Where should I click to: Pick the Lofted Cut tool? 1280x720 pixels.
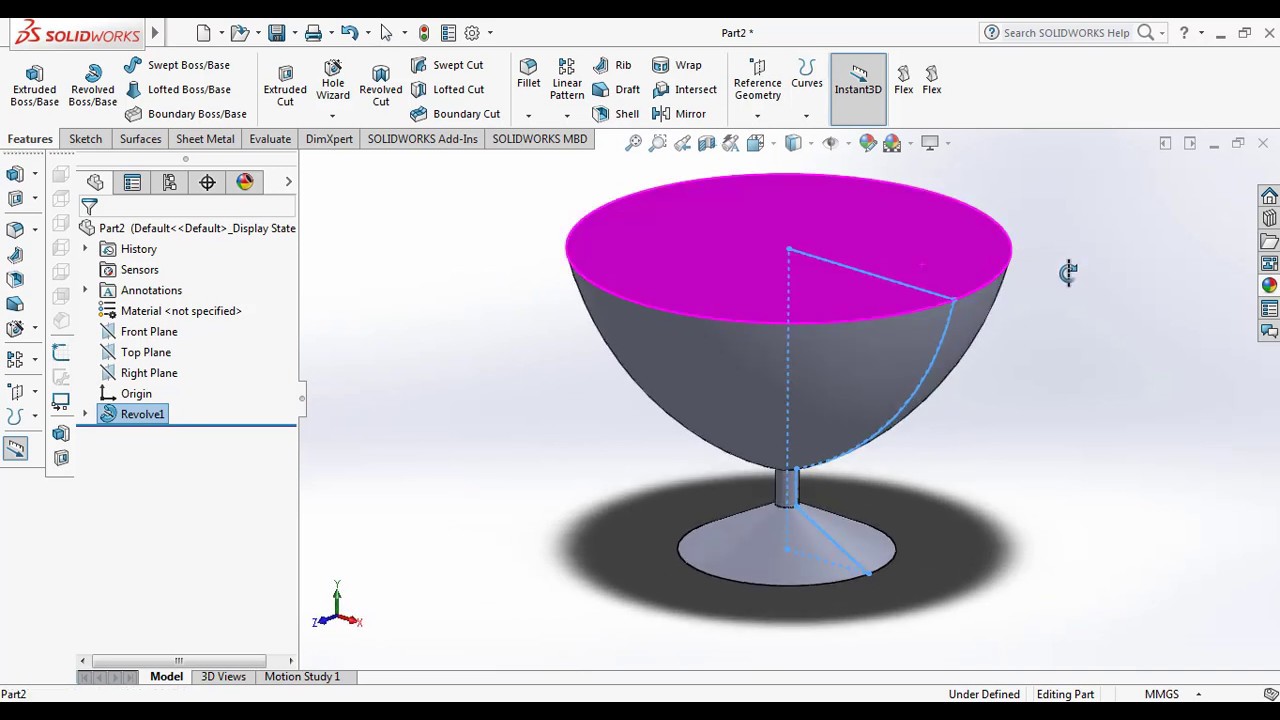[447, 89]
